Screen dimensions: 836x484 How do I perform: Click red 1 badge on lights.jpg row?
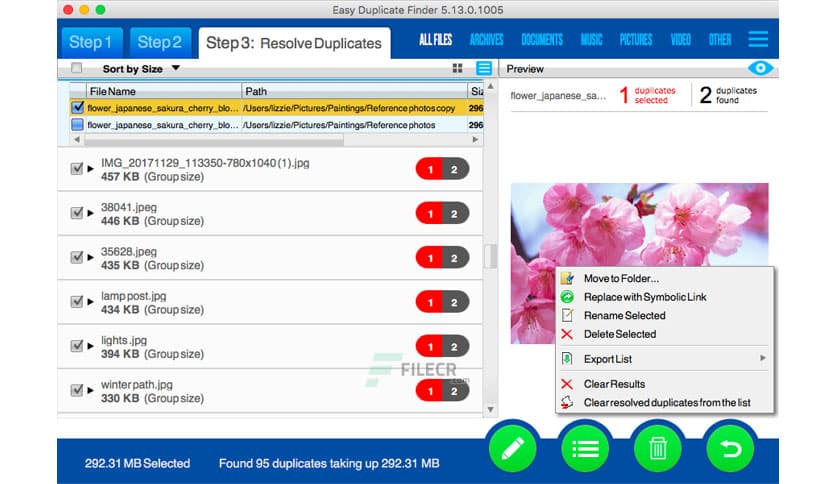(430, 346)
